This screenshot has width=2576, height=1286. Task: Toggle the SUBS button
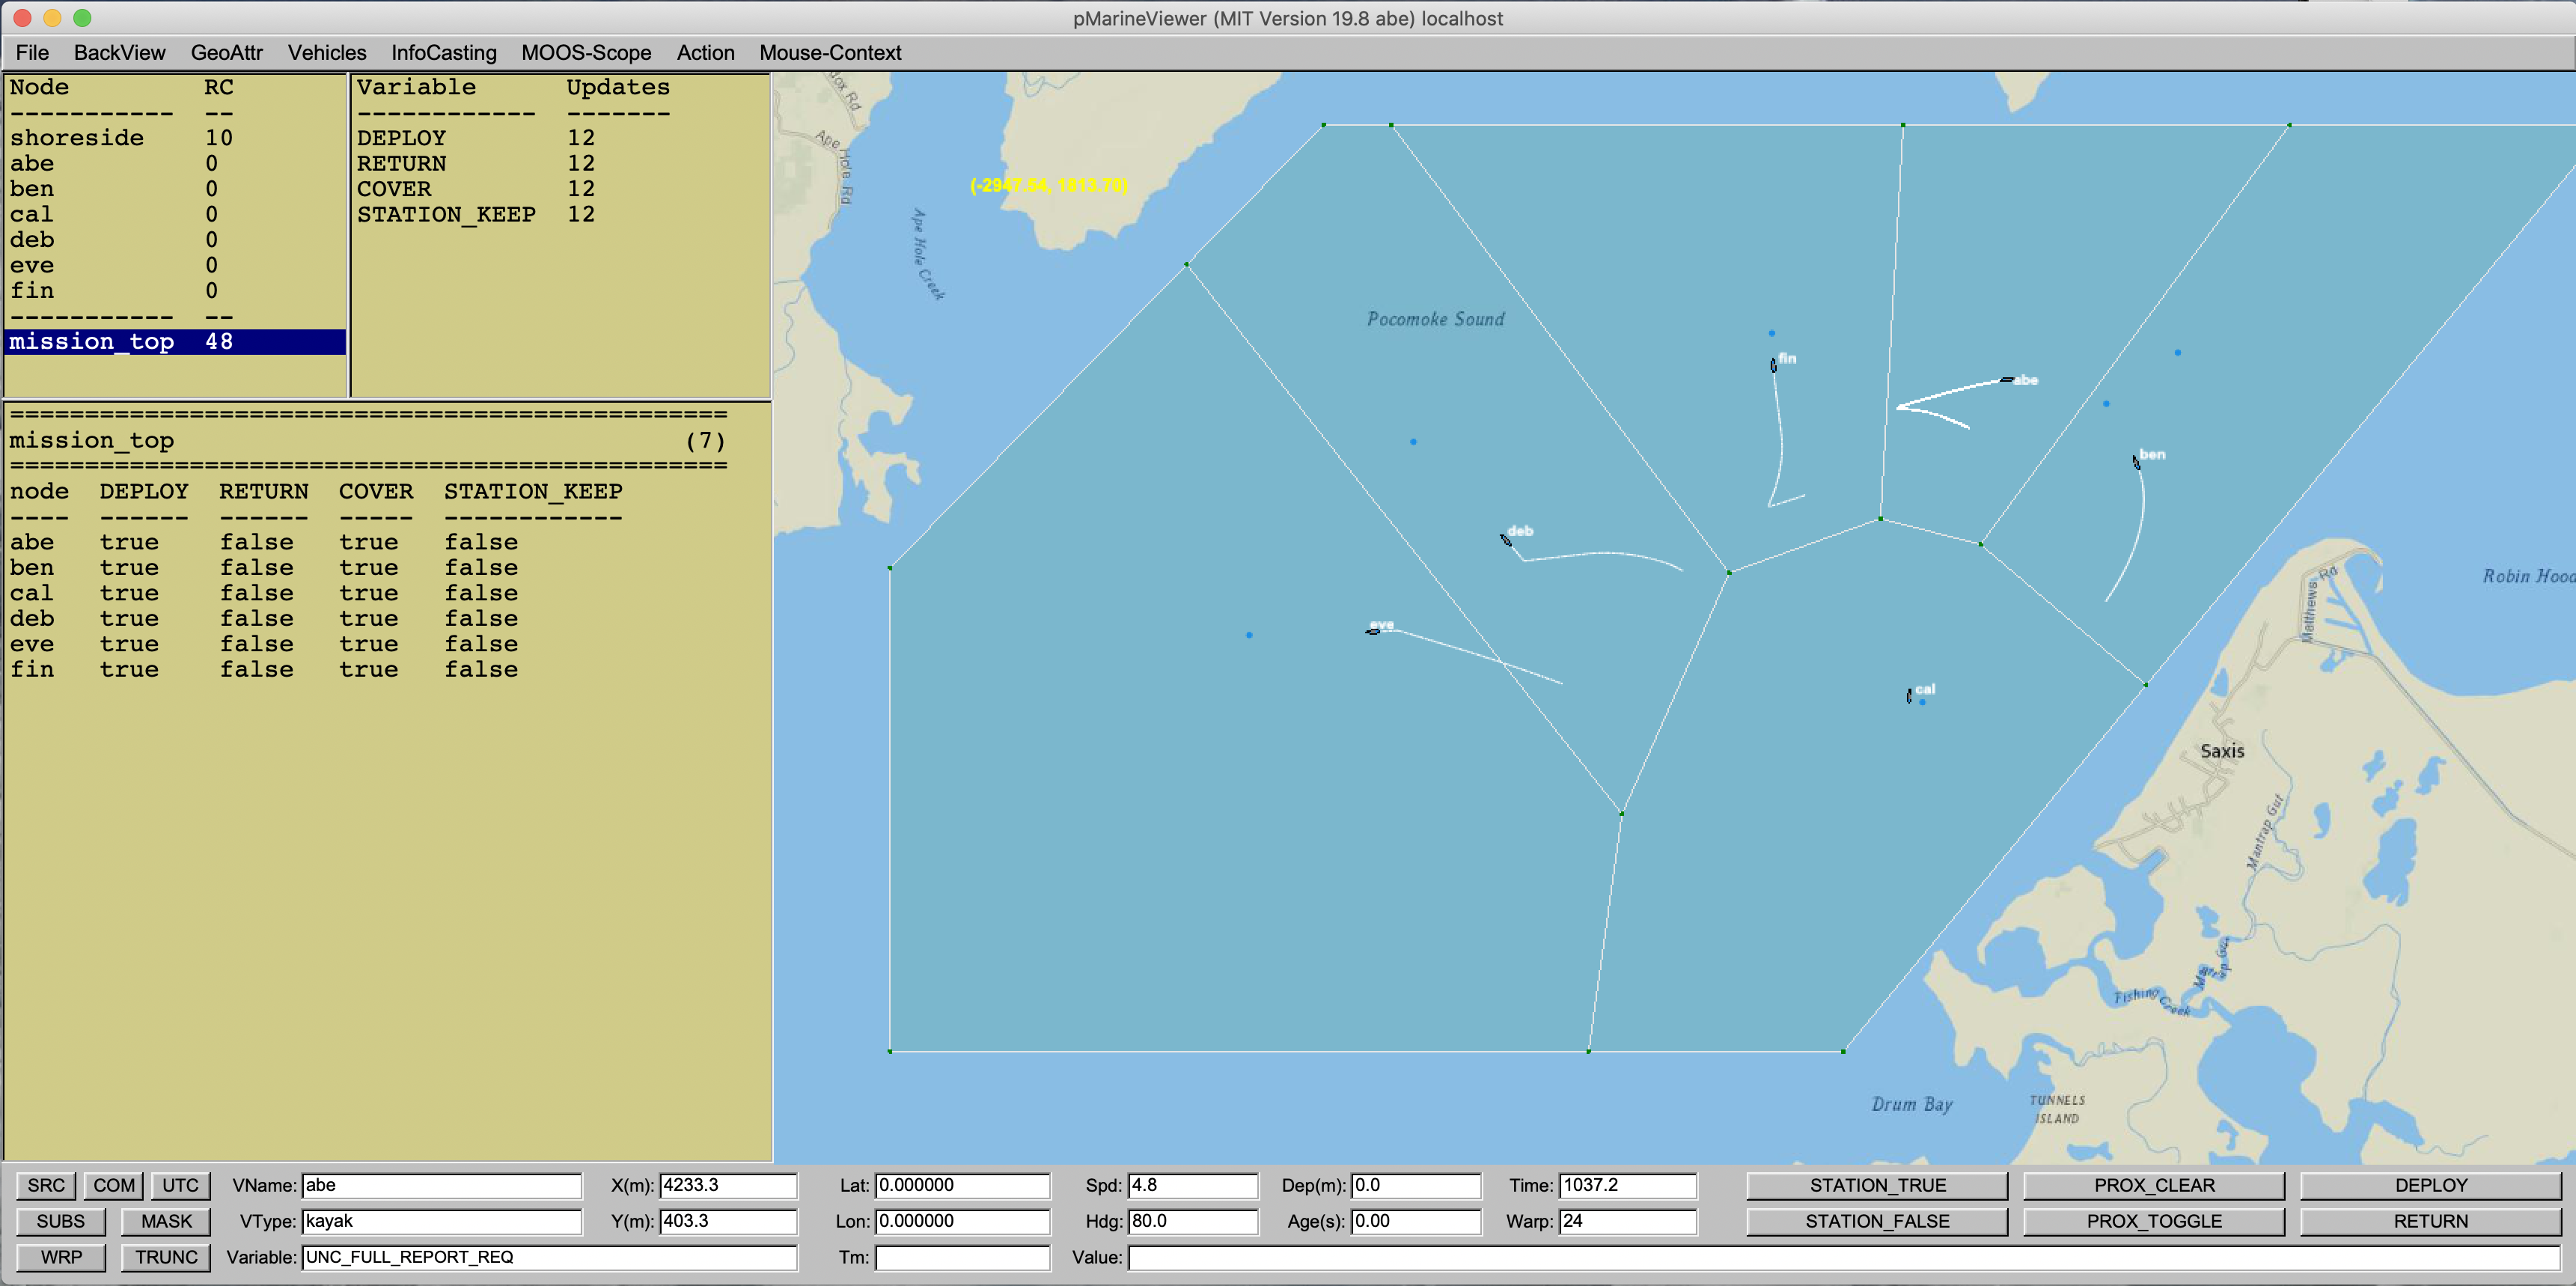61,1221
